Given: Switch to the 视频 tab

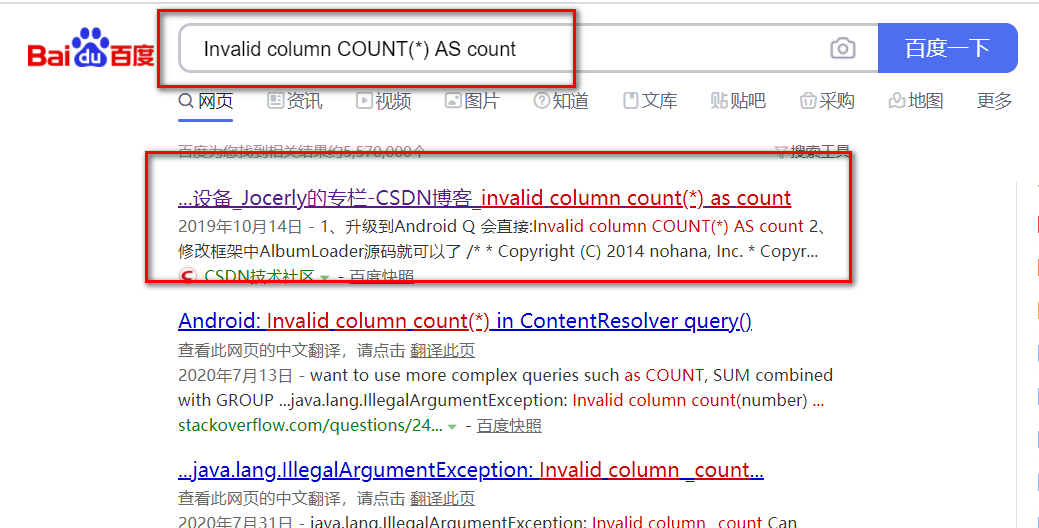Looking at the screenshot, I should pyautogui.click(x=384, y=101).
